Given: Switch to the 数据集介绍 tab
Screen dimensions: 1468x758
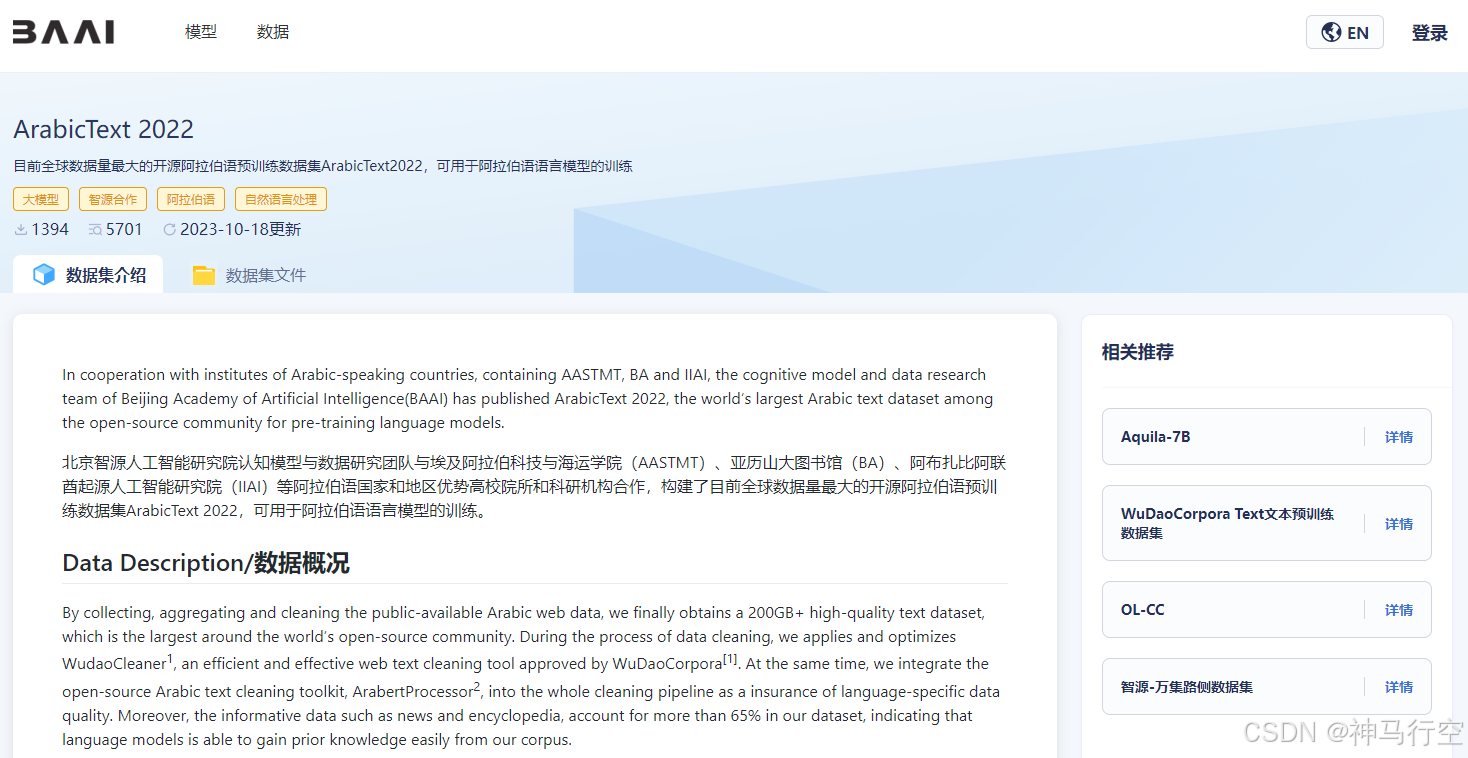Looking at the screenshot, I should coord(88,274).
